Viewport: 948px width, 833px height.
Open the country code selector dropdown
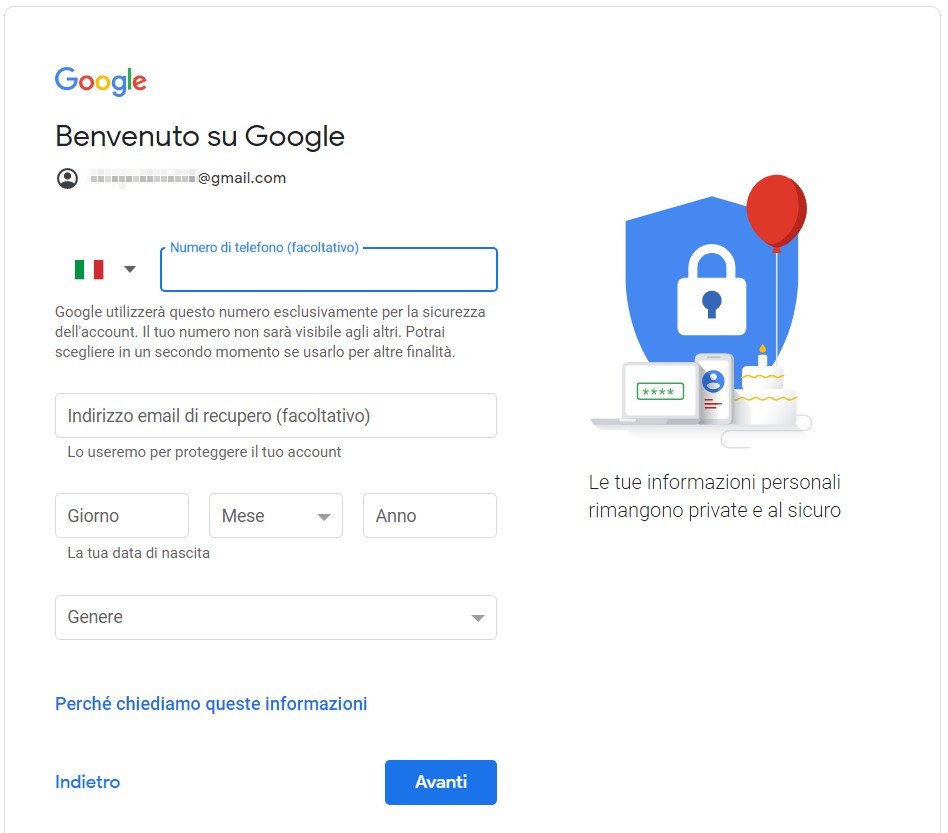point(128,269)
